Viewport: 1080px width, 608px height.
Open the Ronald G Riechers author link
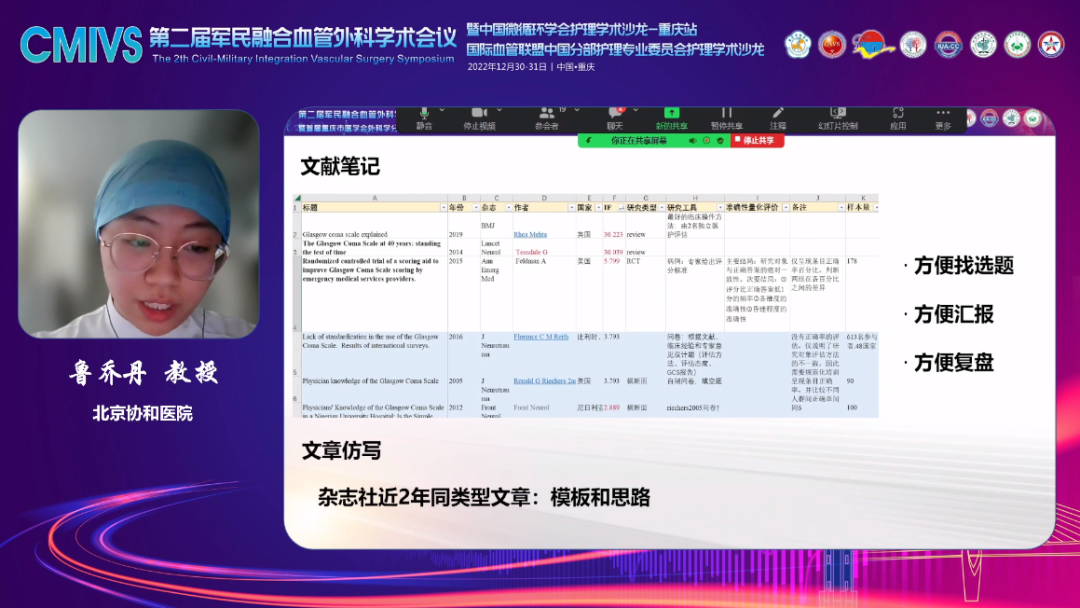[544, 381]
